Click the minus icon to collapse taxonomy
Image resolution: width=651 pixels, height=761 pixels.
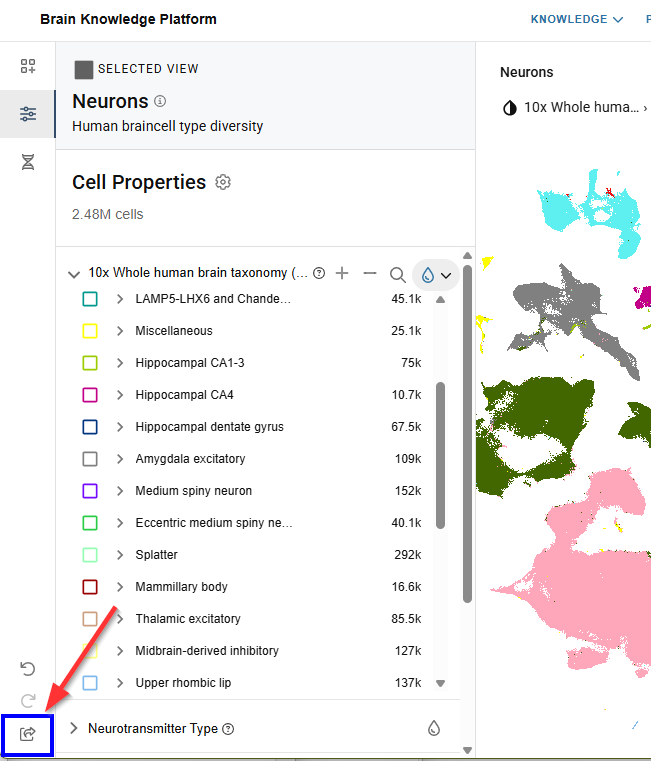(370, 273)
